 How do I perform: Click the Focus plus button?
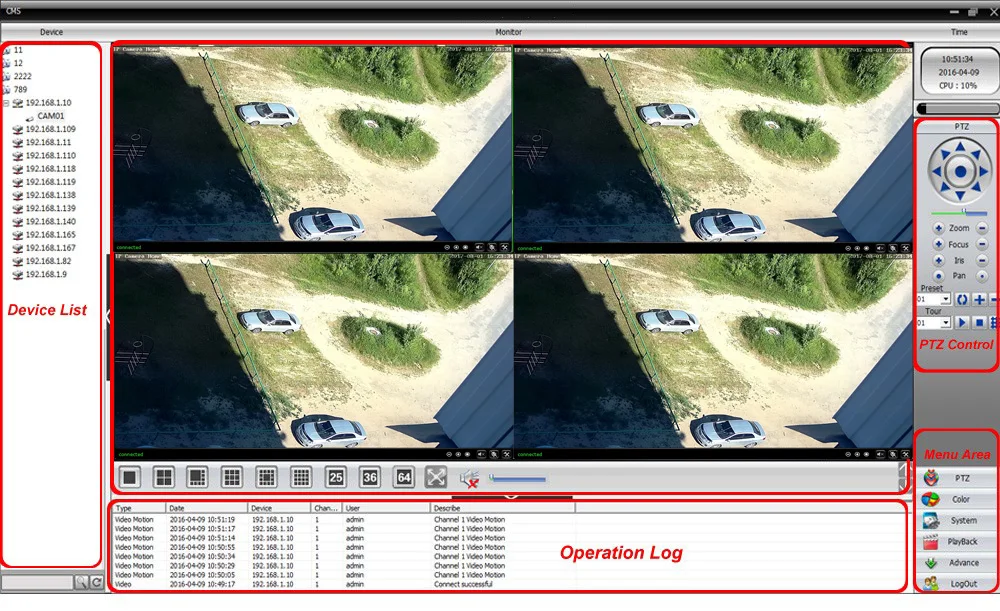coord(938,244)
